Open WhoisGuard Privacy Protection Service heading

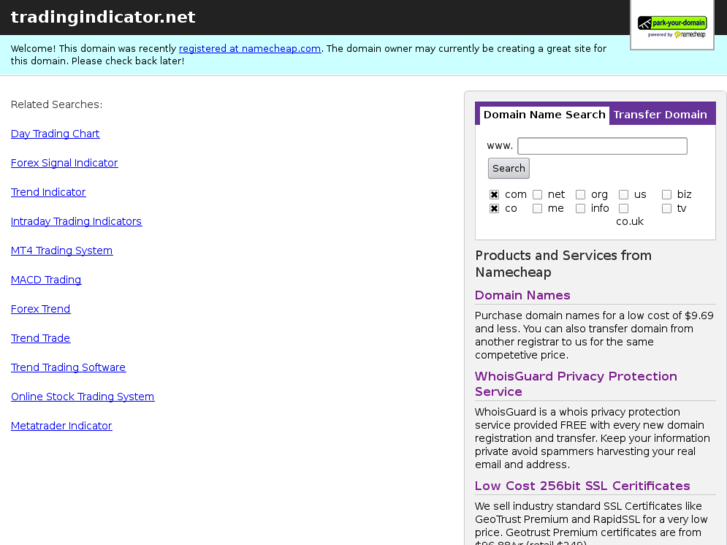[x=576, y=384]
